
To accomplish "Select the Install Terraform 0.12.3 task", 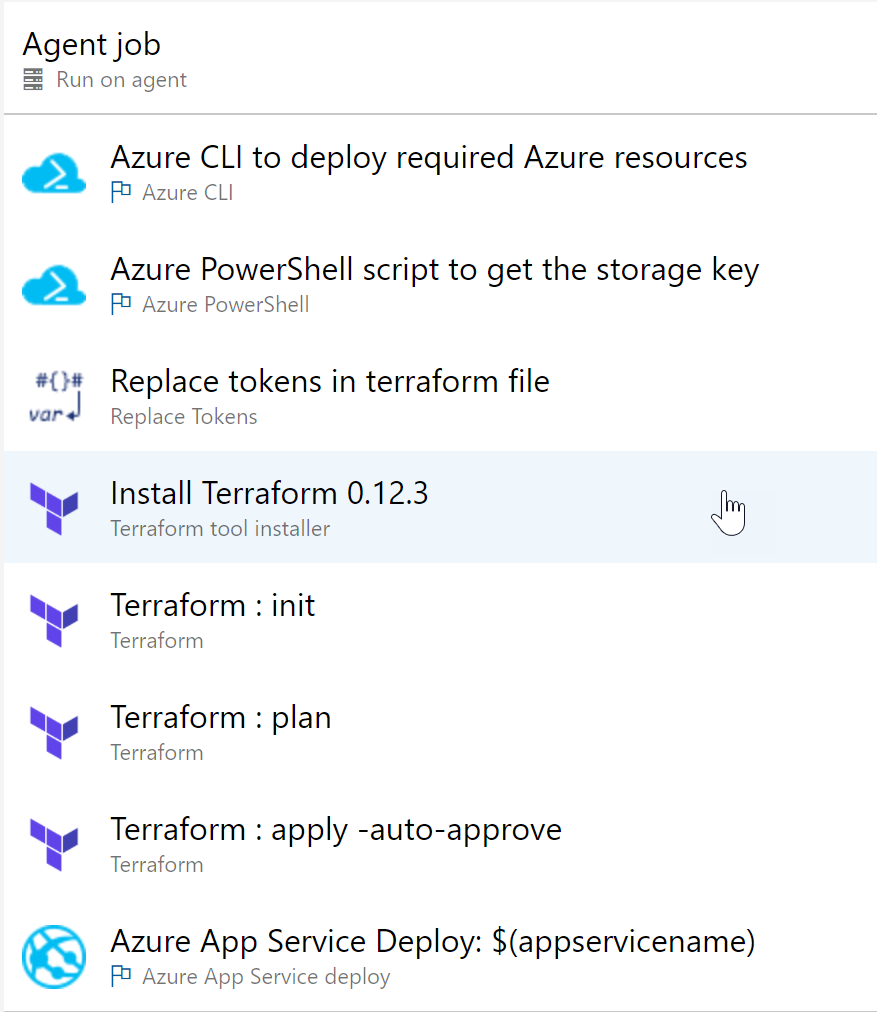I will [x=440, y=507].
